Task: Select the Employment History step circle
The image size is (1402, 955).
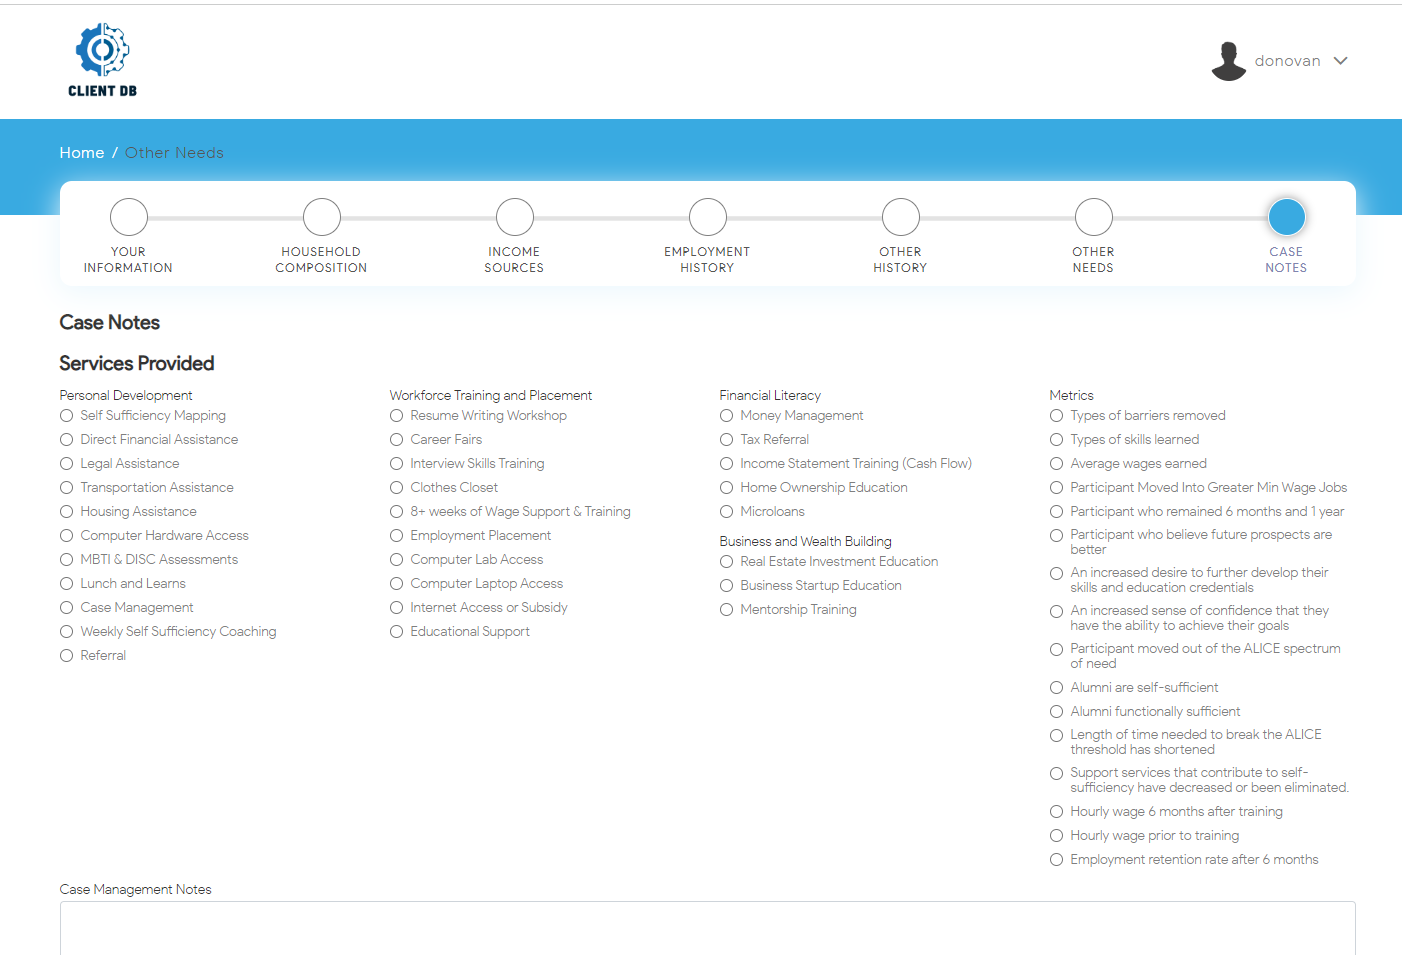Action: tap(708, 217)
